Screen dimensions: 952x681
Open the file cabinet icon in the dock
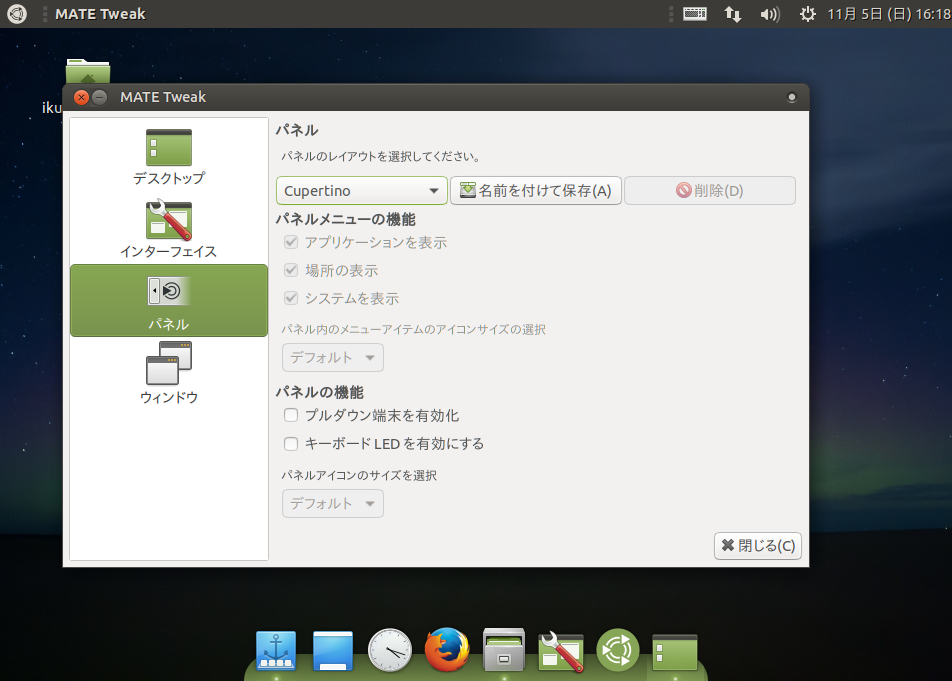click(x=504, y=650)
